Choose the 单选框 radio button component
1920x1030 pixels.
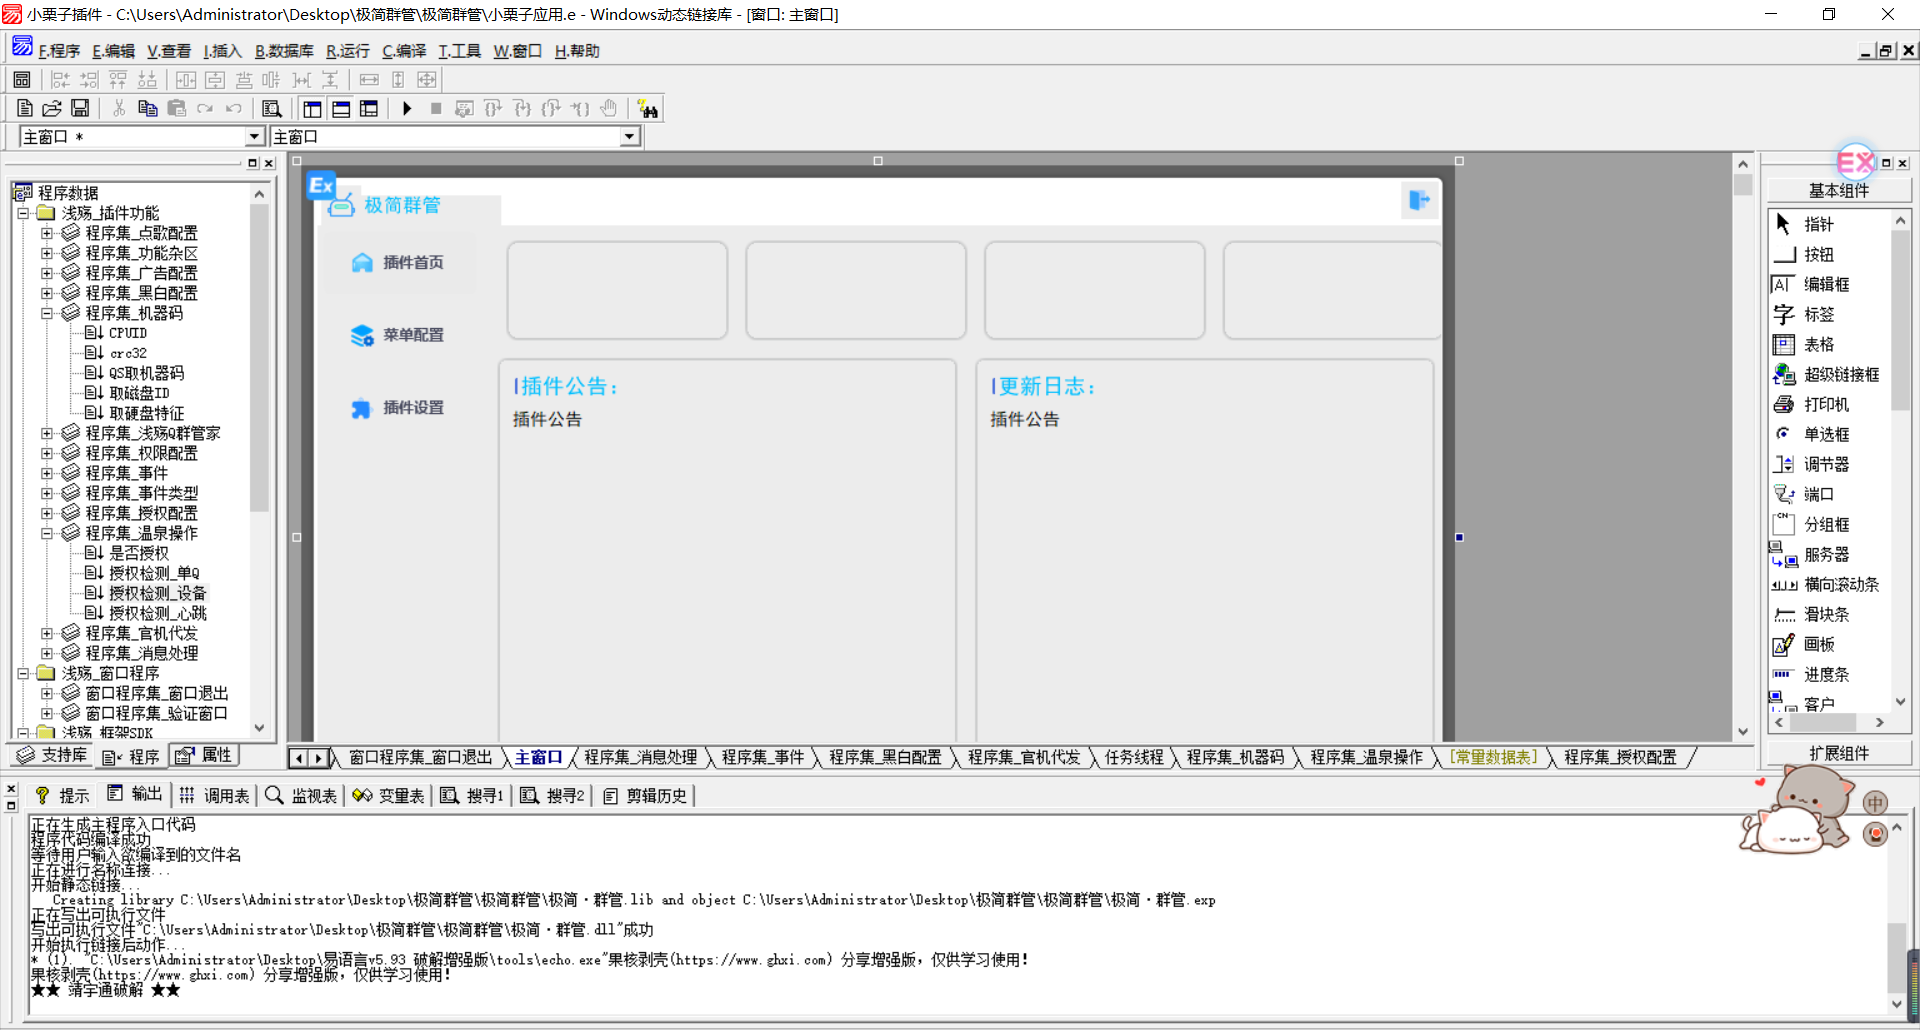(x=1825, y=435)
